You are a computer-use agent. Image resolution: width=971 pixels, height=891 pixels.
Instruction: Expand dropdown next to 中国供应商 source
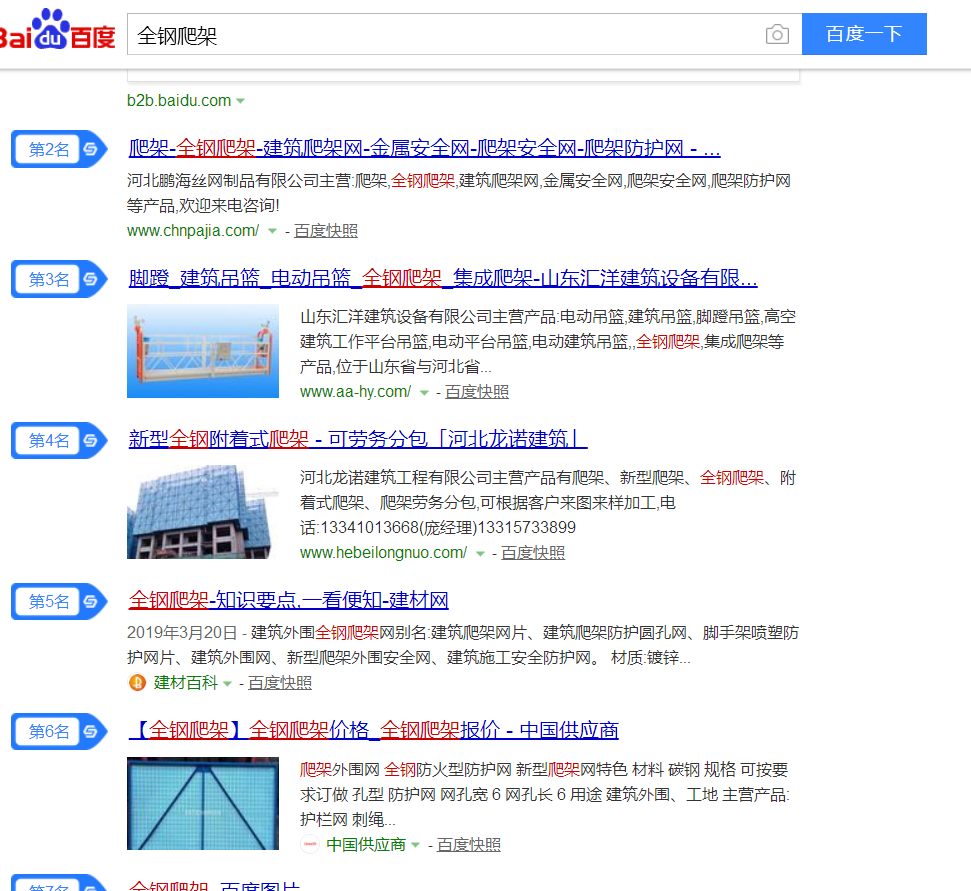(416, 845)
